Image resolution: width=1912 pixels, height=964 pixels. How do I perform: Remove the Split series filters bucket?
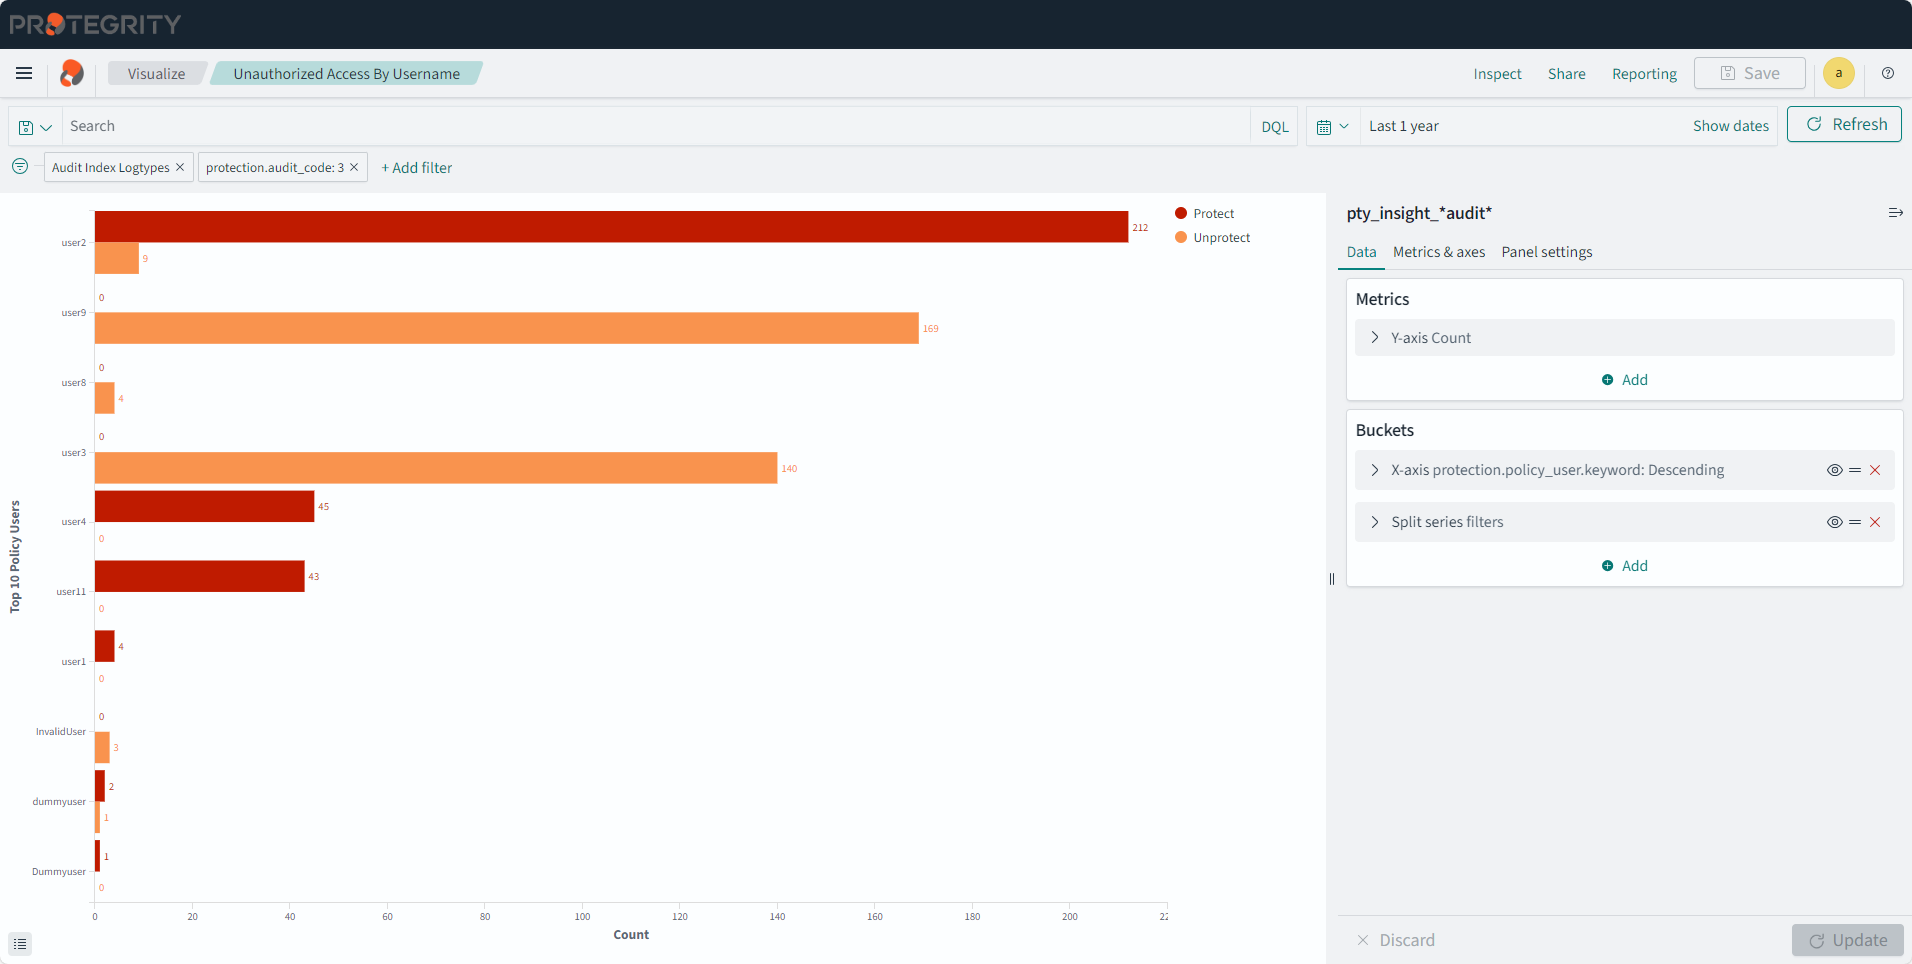1875,522
